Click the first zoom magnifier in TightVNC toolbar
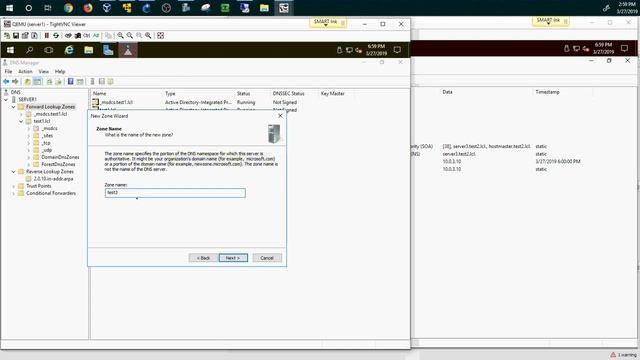This screenshot has height=360, width=640. (120, 36)
